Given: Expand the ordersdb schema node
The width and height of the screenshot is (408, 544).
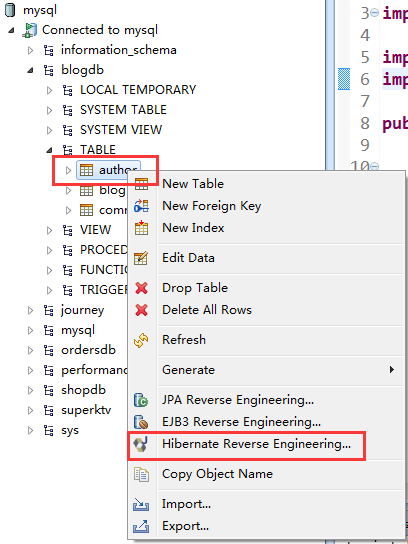Looking at the screenshot, I should tap(31, 350).
